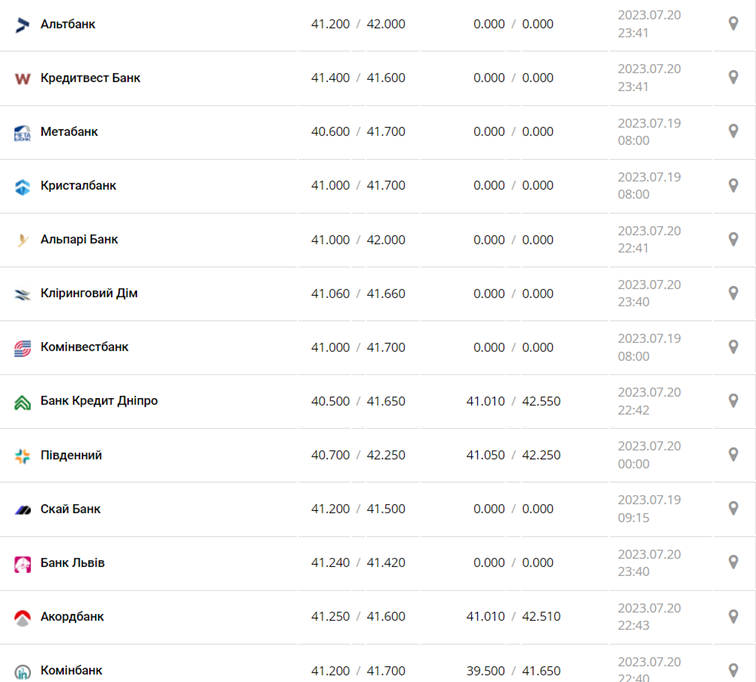
Task: Open map pin for Скай Банк
Action: pyautogui.click(x=733, y=509)
